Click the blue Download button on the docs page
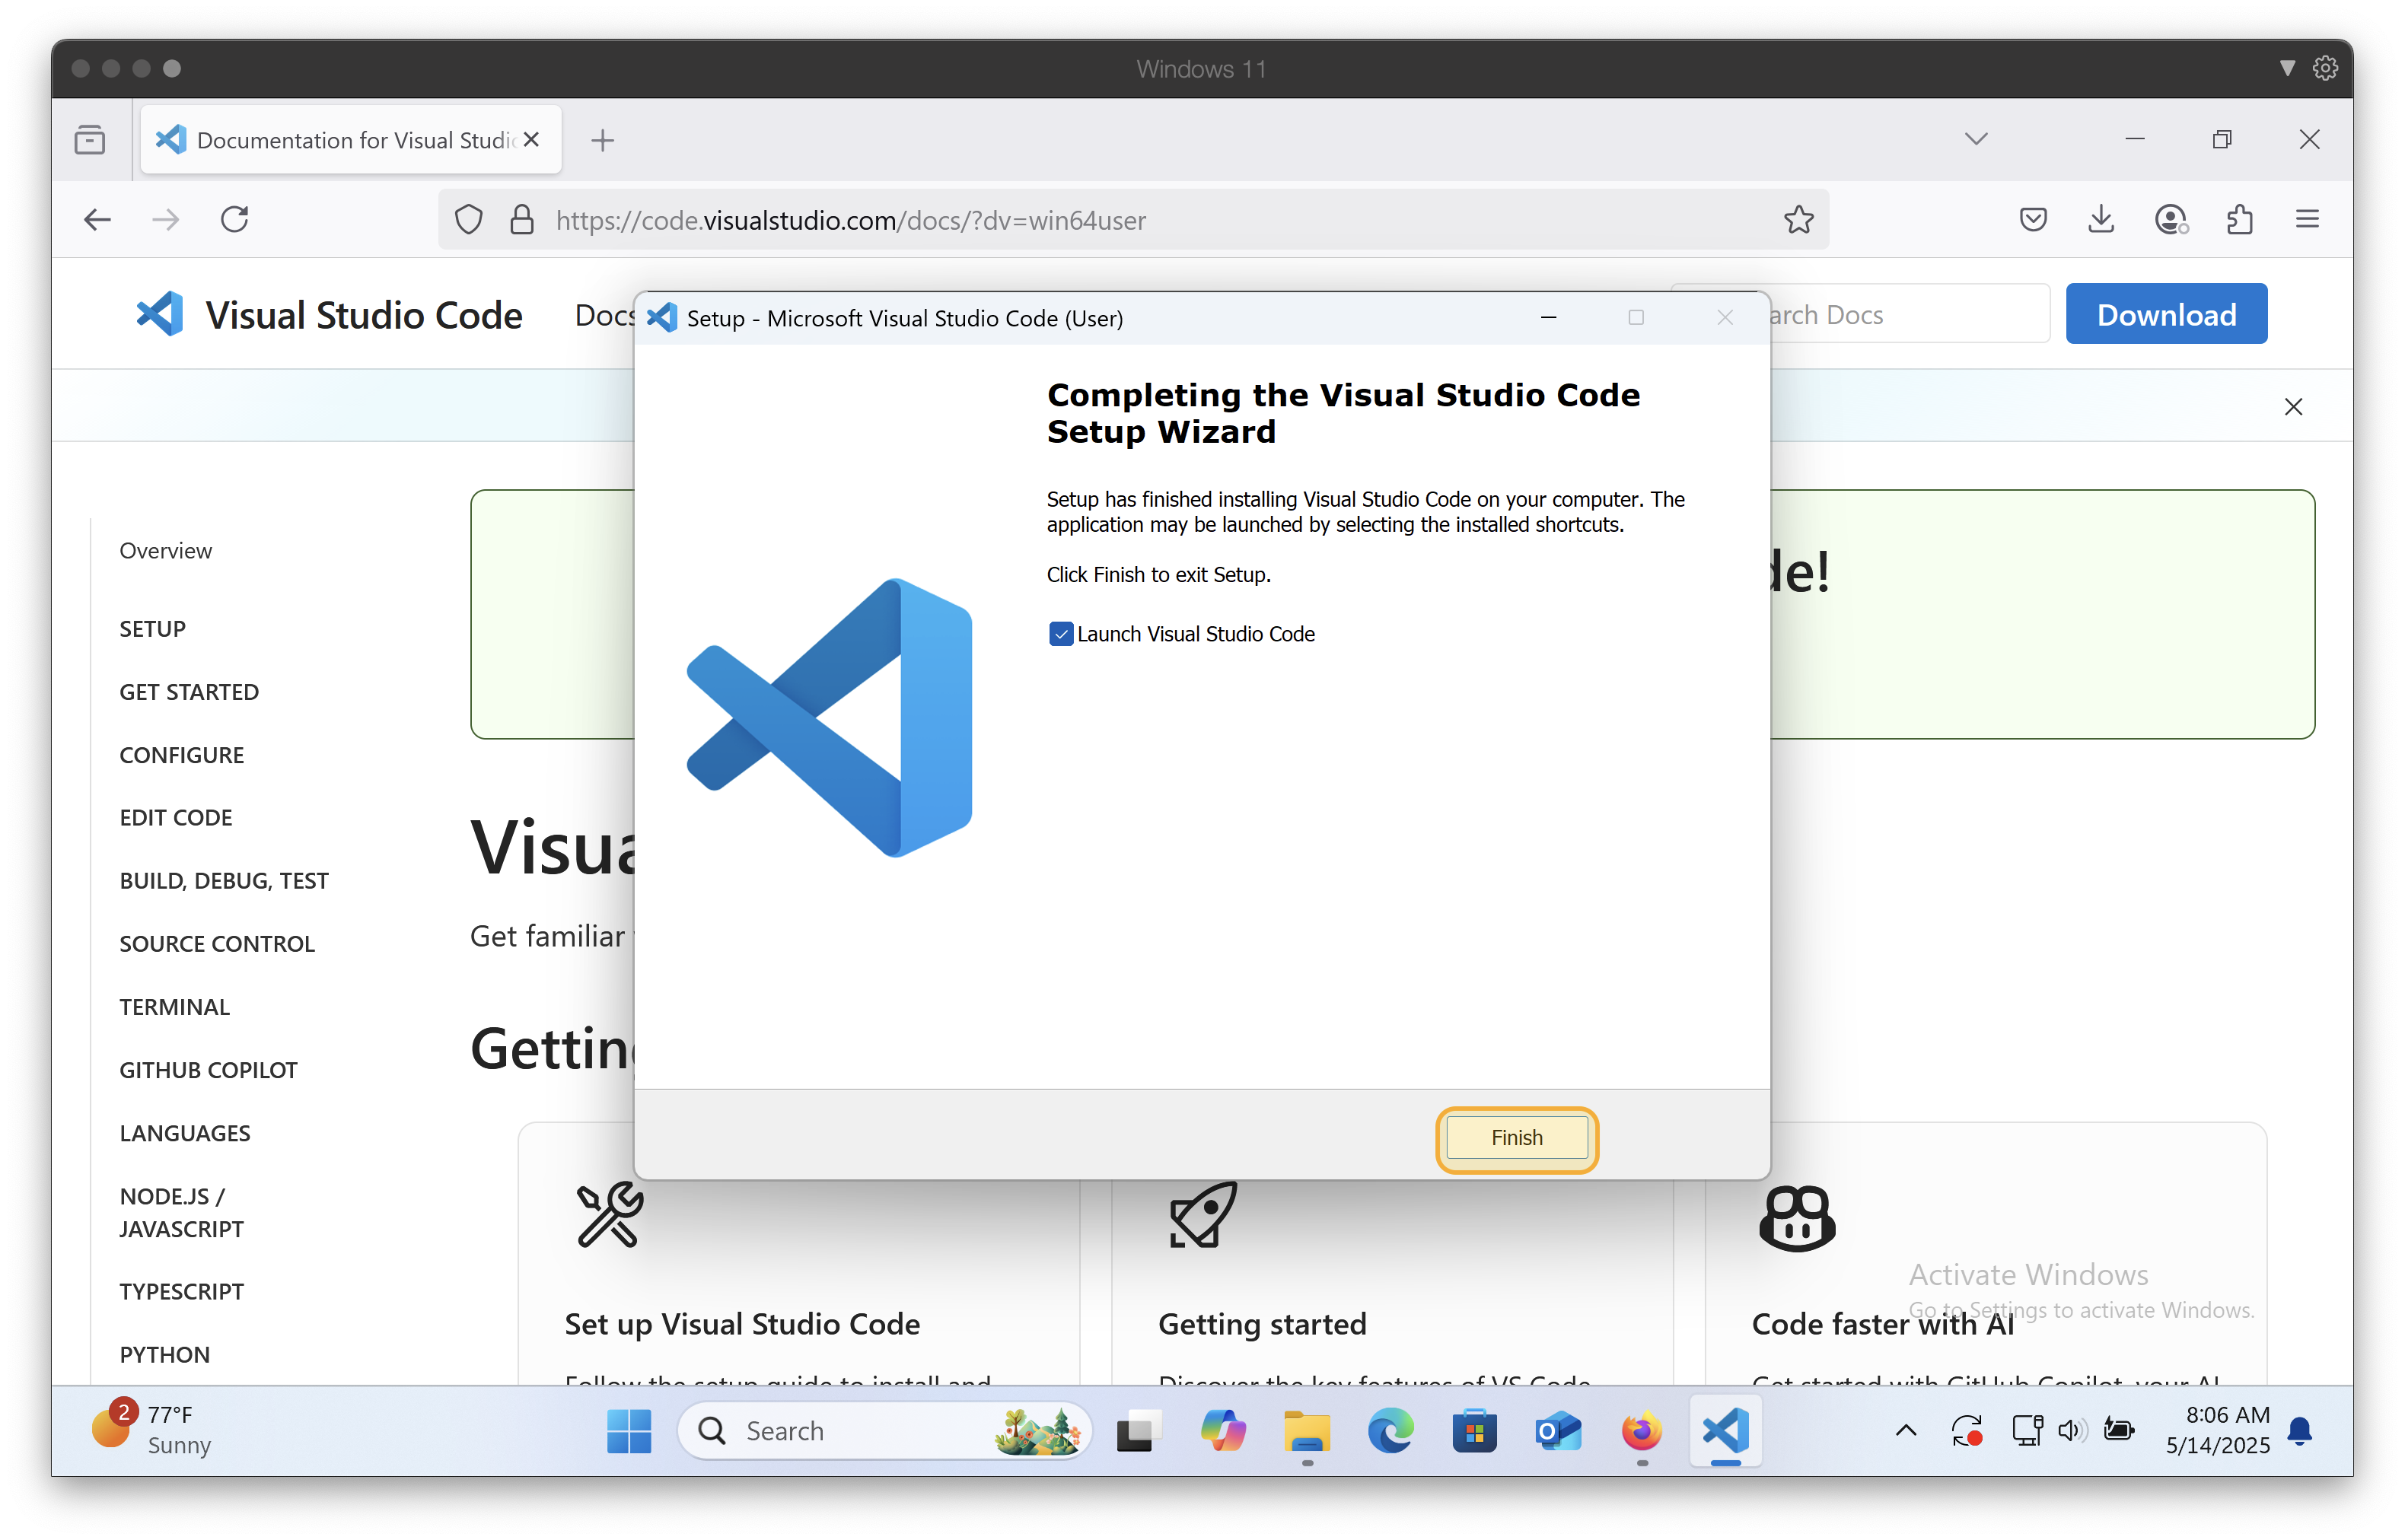This screenshot has width=2405, height=1540. [2166, 315]
